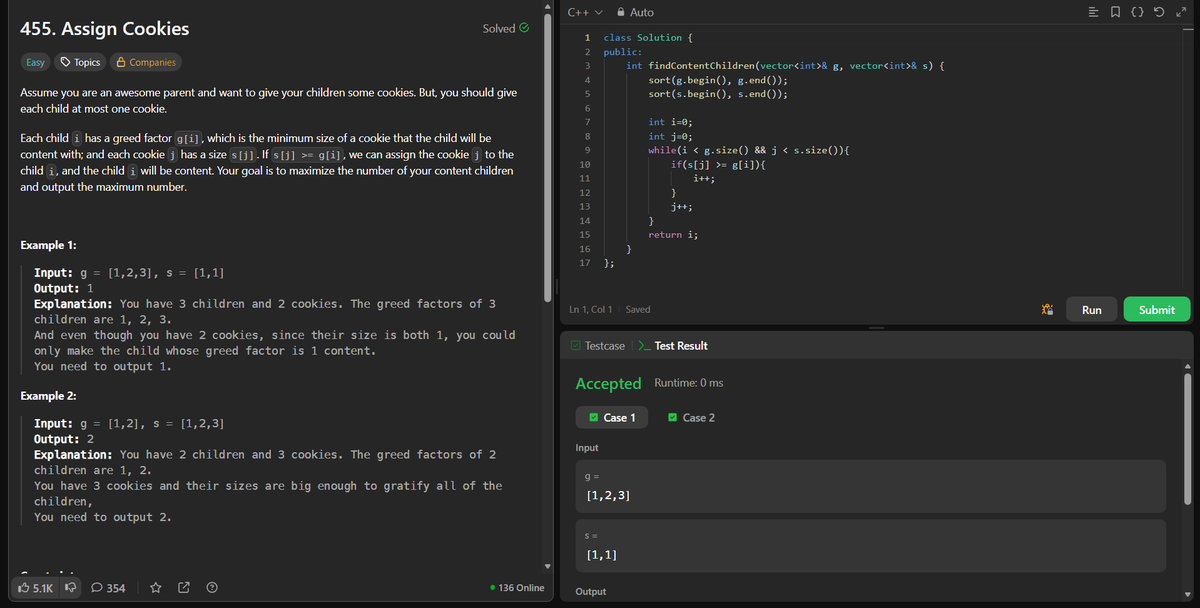Screen dimensions: 1200x608
Task: Click the g input value [1,2,3] field
Action: click(x=871, y=486)
